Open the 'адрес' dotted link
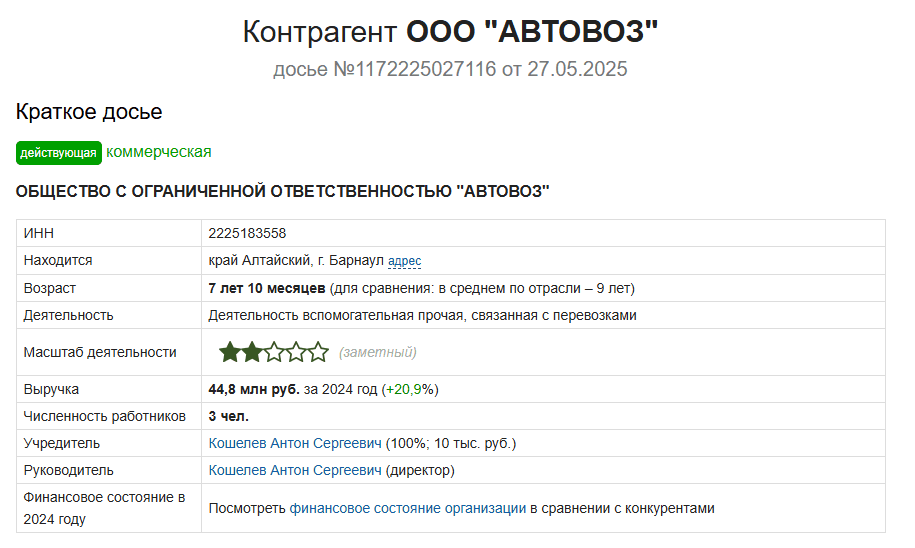 click(x=404, y=261)
